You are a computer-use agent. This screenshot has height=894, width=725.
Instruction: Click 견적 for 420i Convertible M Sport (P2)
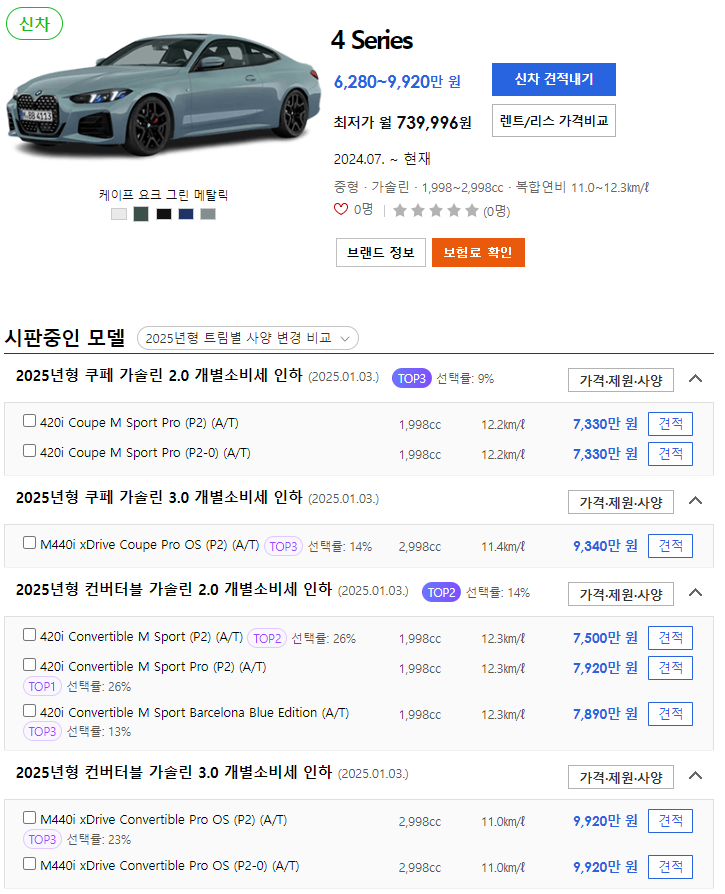pyautogui.click(x=670, y=638)
